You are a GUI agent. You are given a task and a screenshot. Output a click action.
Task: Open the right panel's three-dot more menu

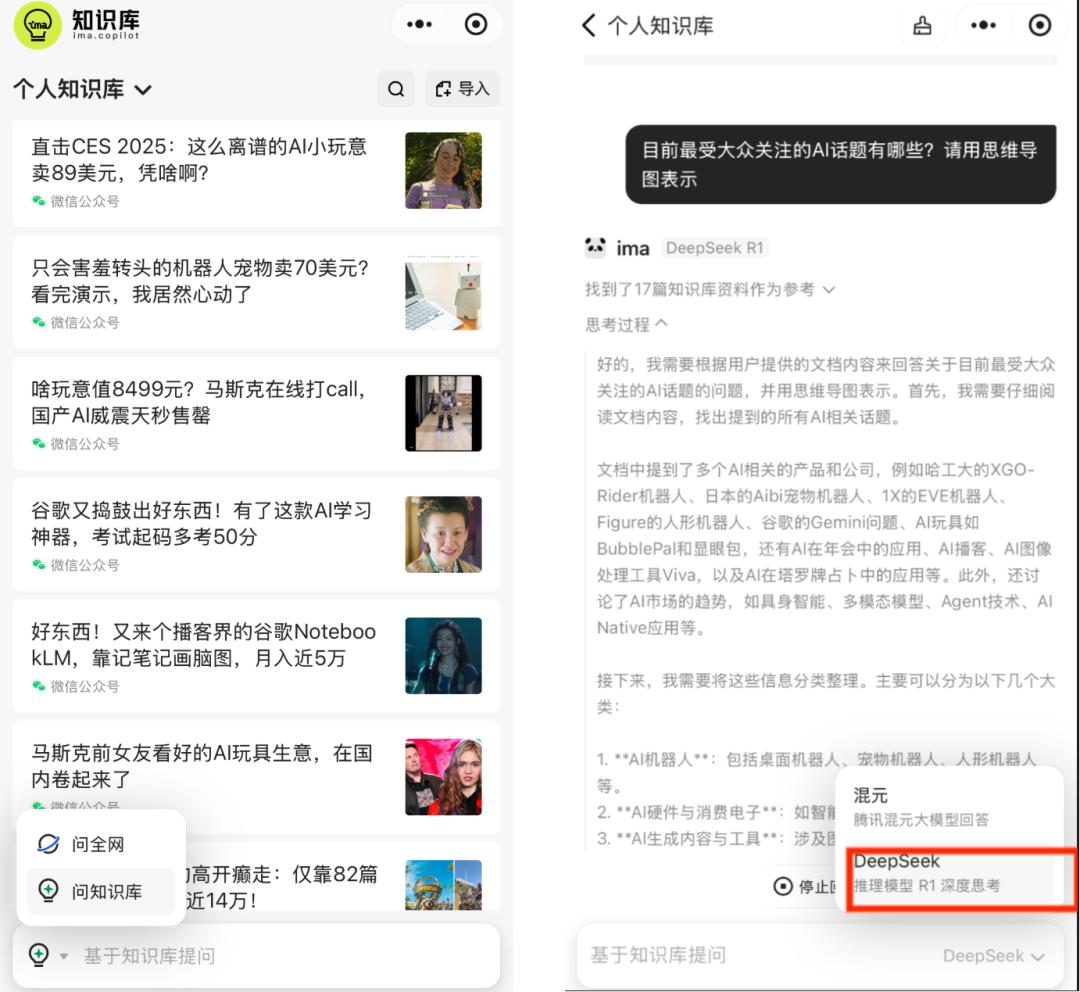click(x=983, y=26)
